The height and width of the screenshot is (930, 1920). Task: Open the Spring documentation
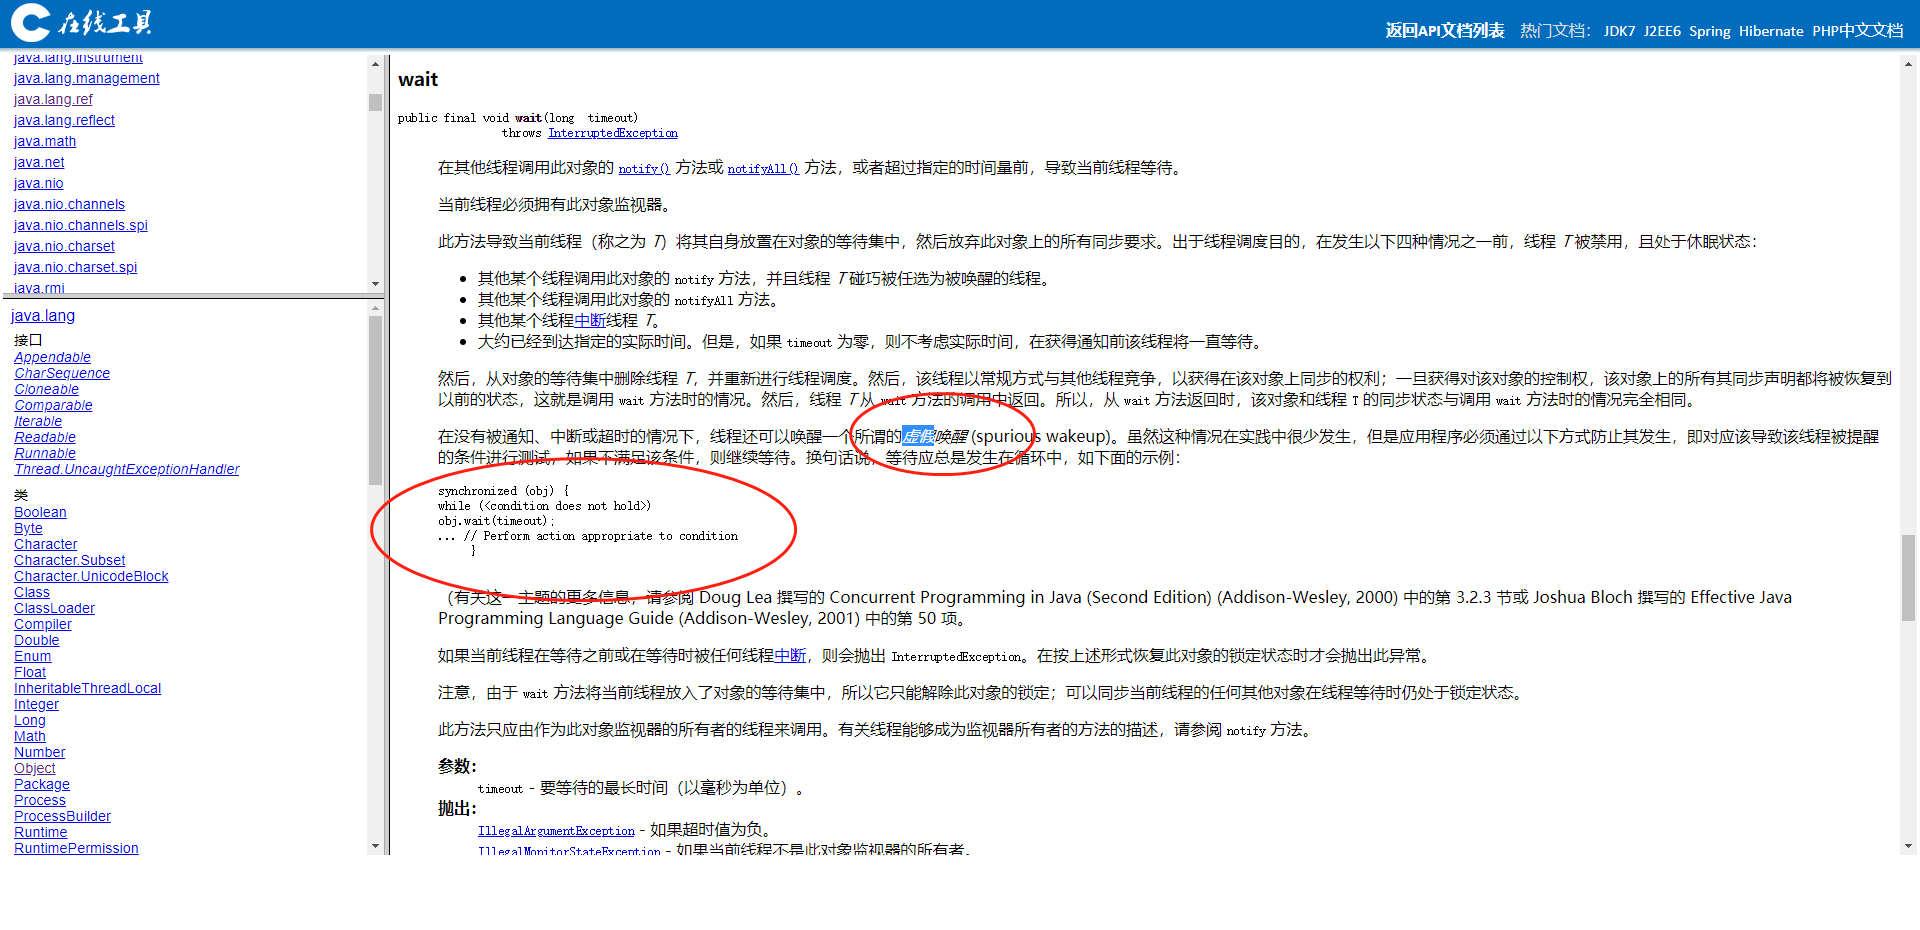coord(1709,30)
